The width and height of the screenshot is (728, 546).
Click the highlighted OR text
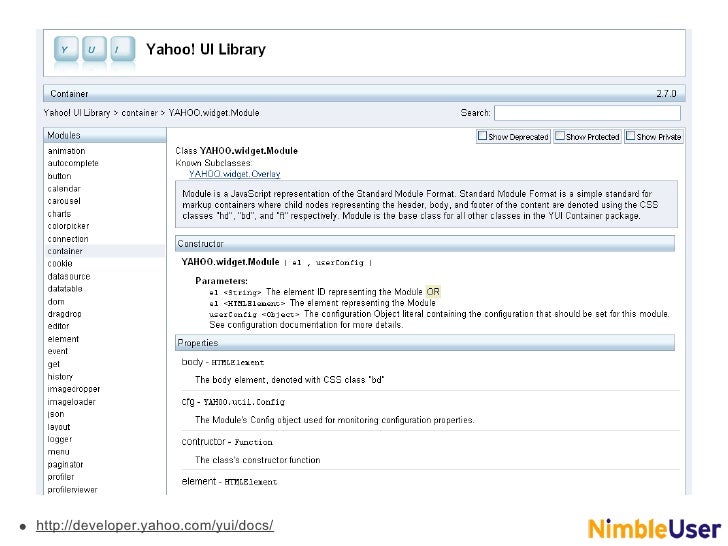tap(433, 292)
